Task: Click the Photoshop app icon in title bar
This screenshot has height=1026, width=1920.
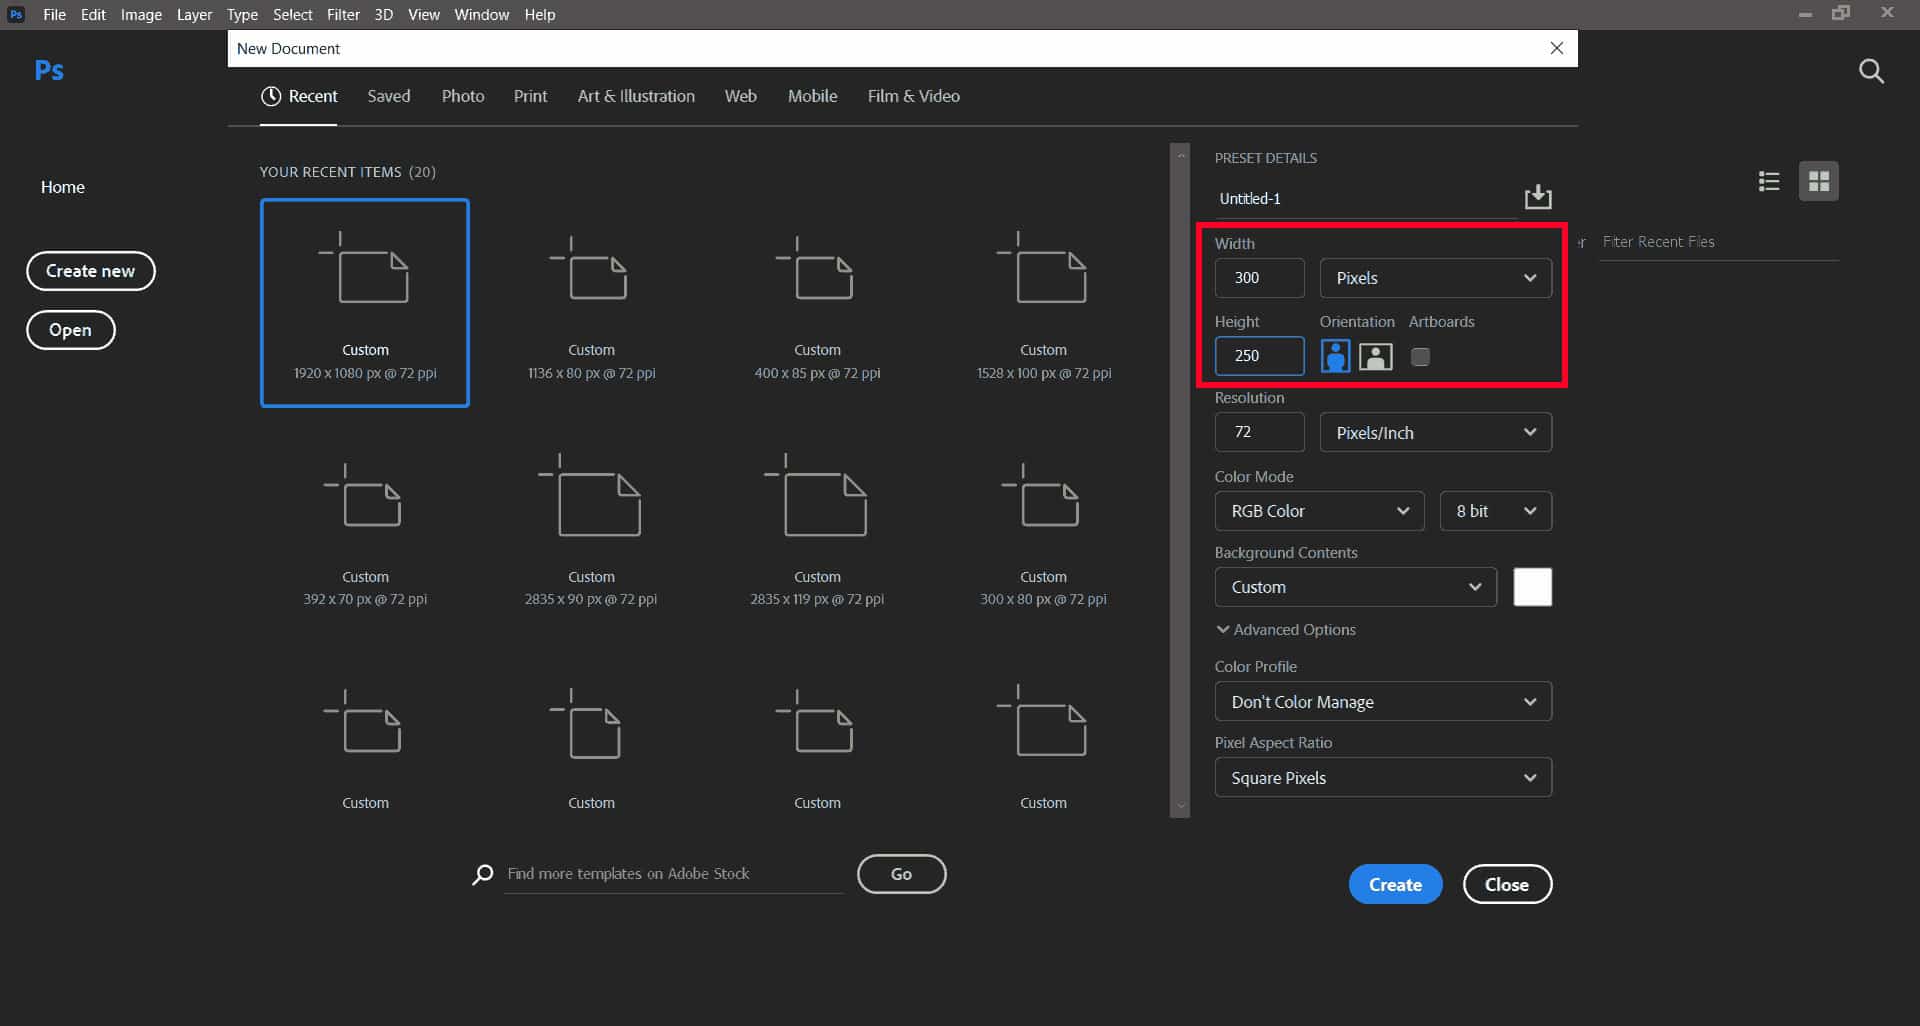Action: pos(16,14)
